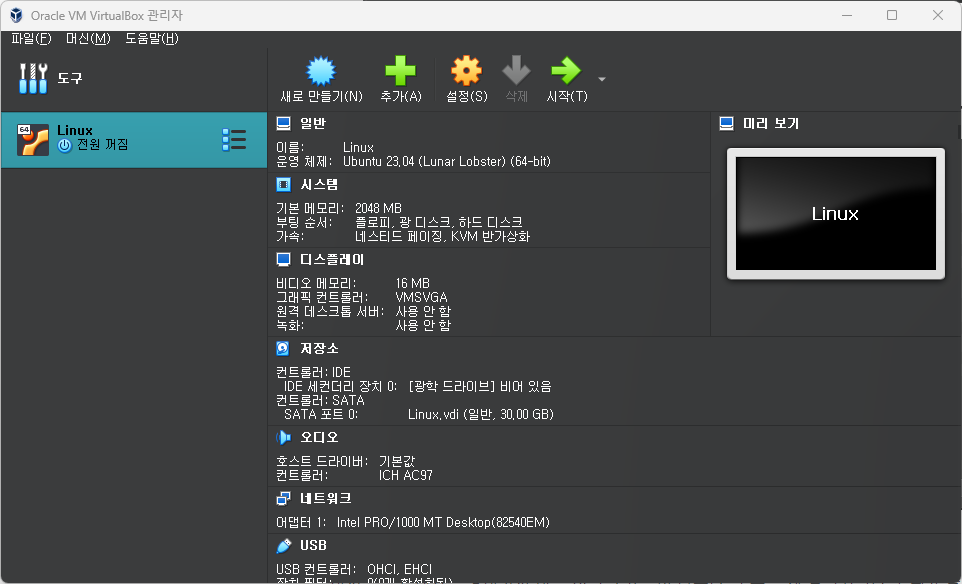Click [광학 드라이브] 비어 있음 entry
The width and height of the screenshot is (962, 584).
[x=480, y=386]
